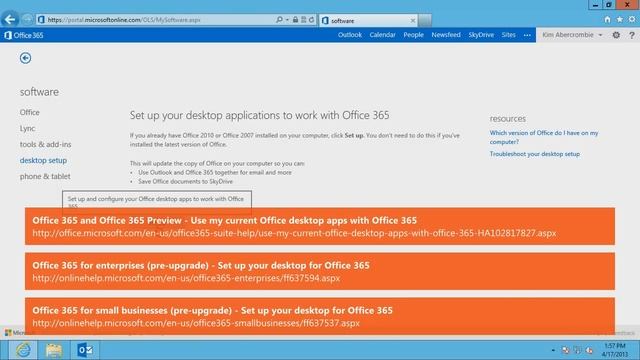
Task: Select phone & tablet in sidebar
Action: coord(45,176)
